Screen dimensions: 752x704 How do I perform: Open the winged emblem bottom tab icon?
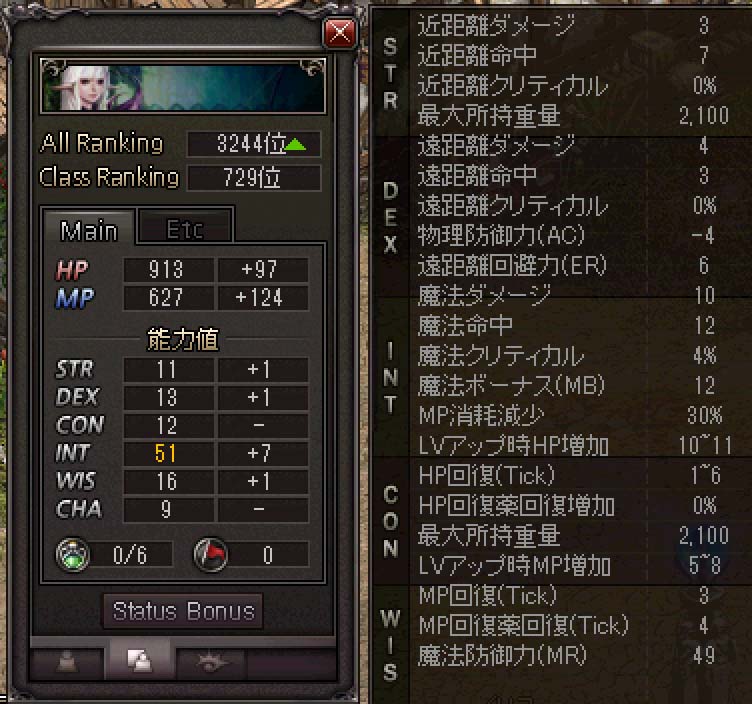211,663
